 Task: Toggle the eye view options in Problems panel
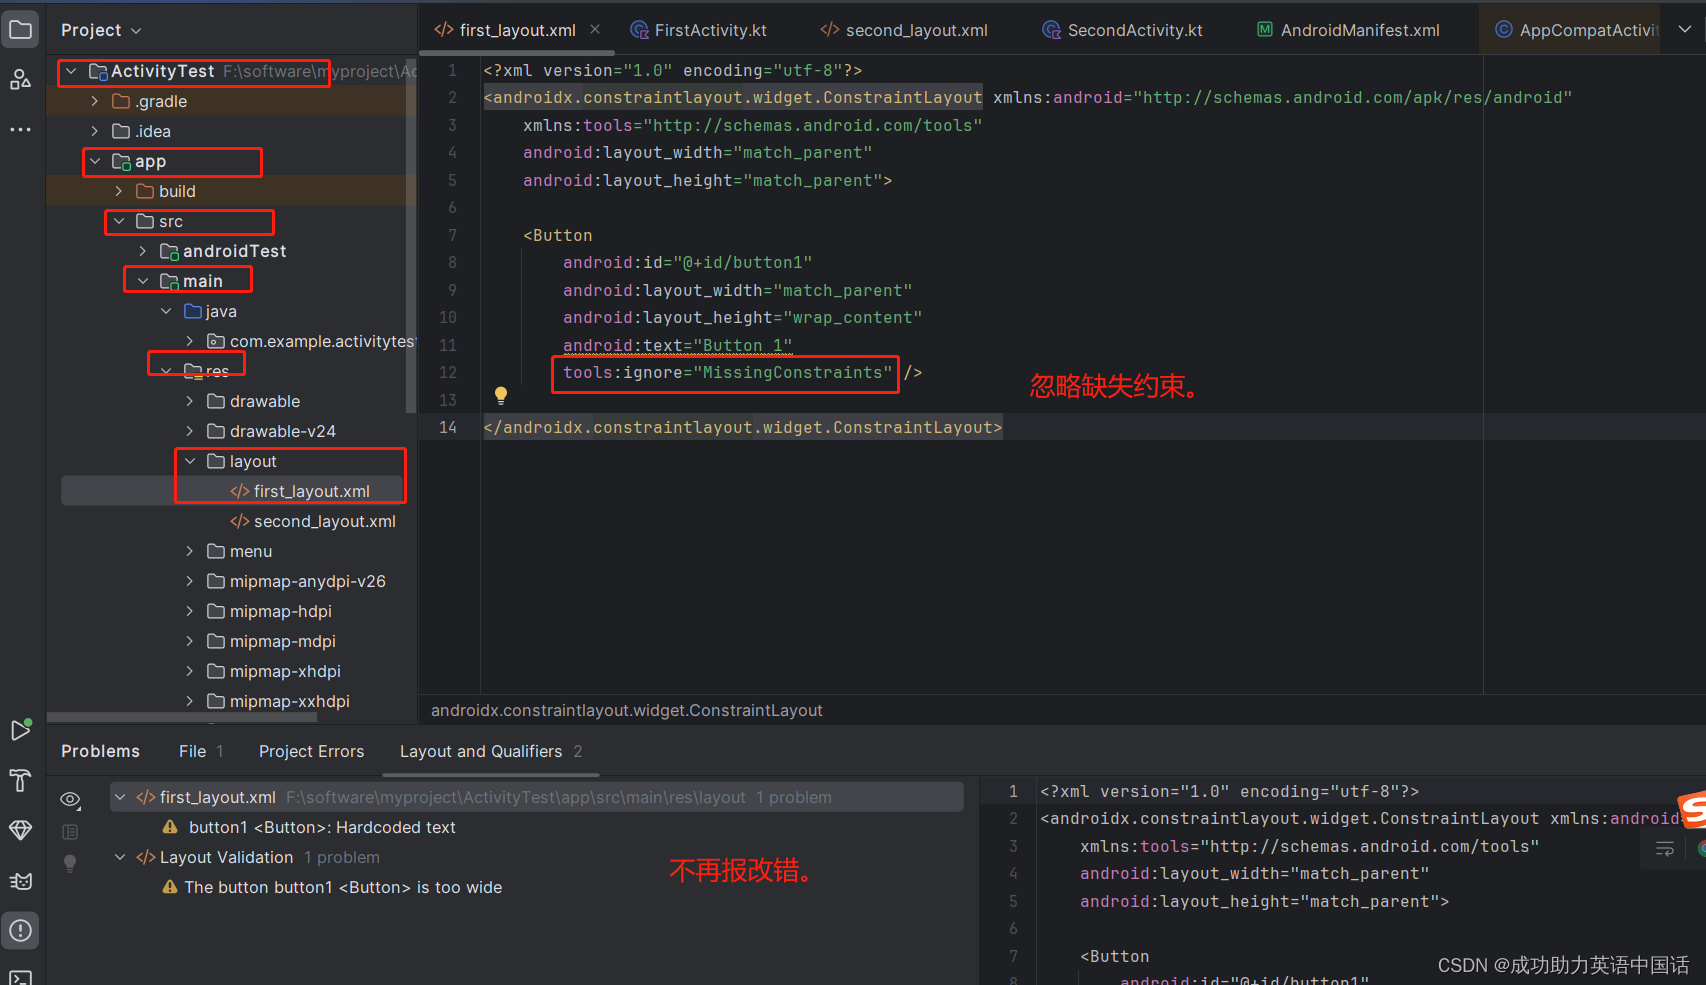pos(69,799)
